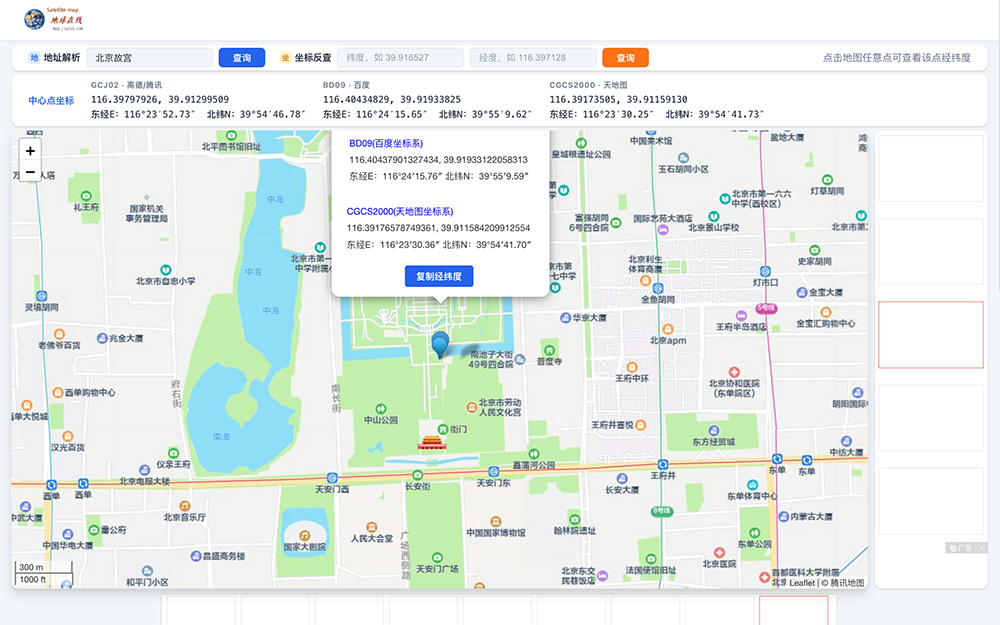Click the CGCS2000(天地图坐标系) popup heading

pos(400,211)
